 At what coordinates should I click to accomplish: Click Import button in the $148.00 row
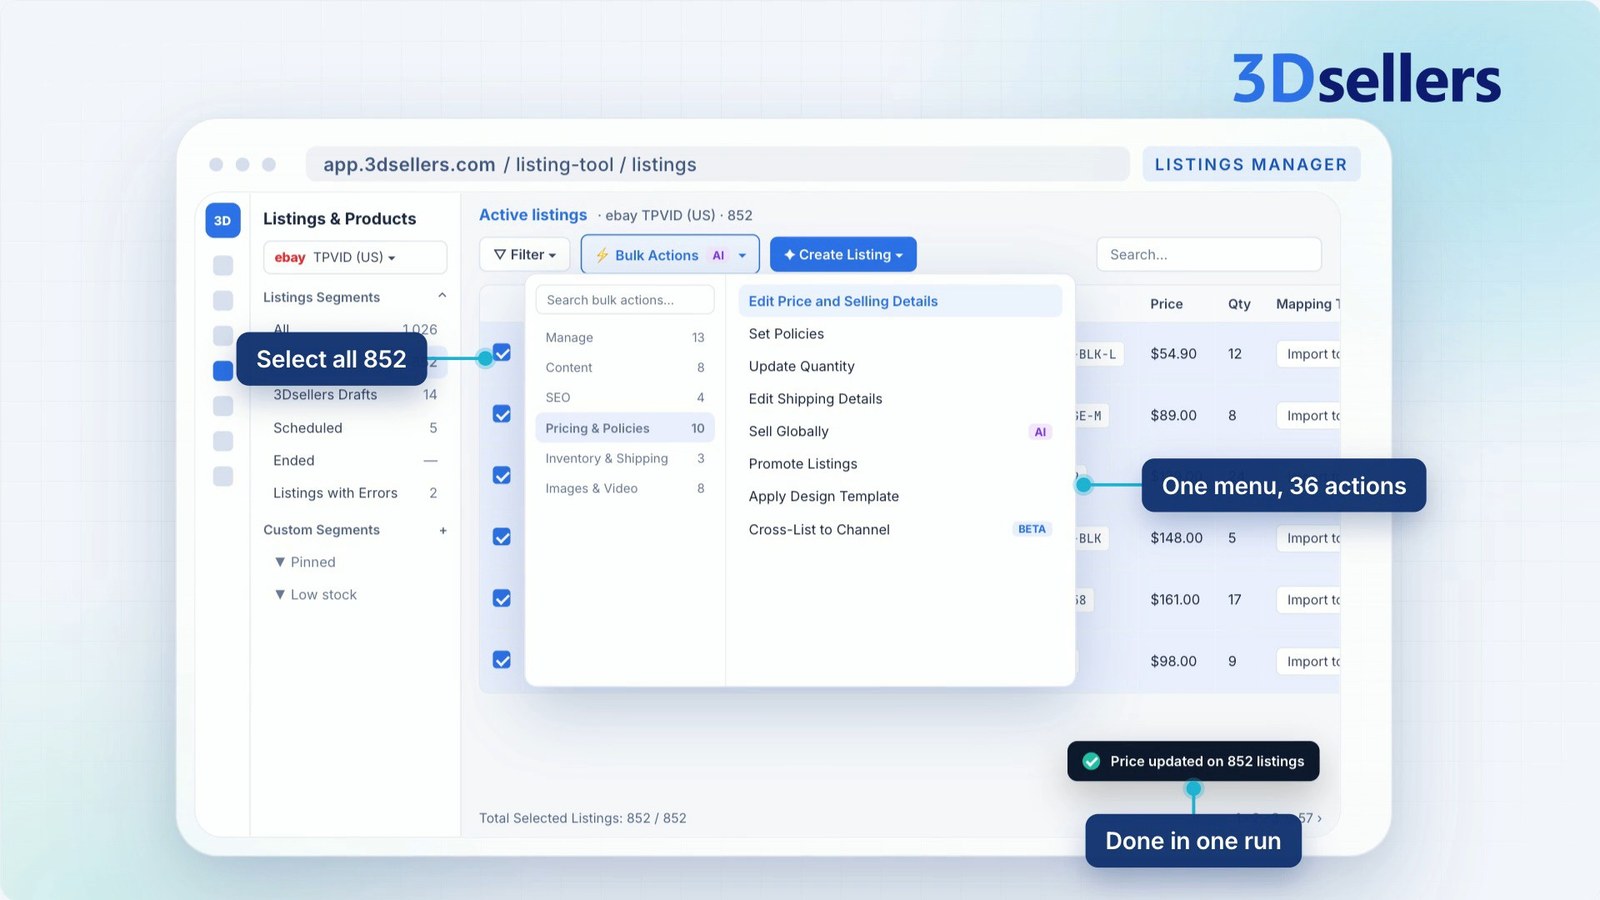click(x=1309, y=538)
